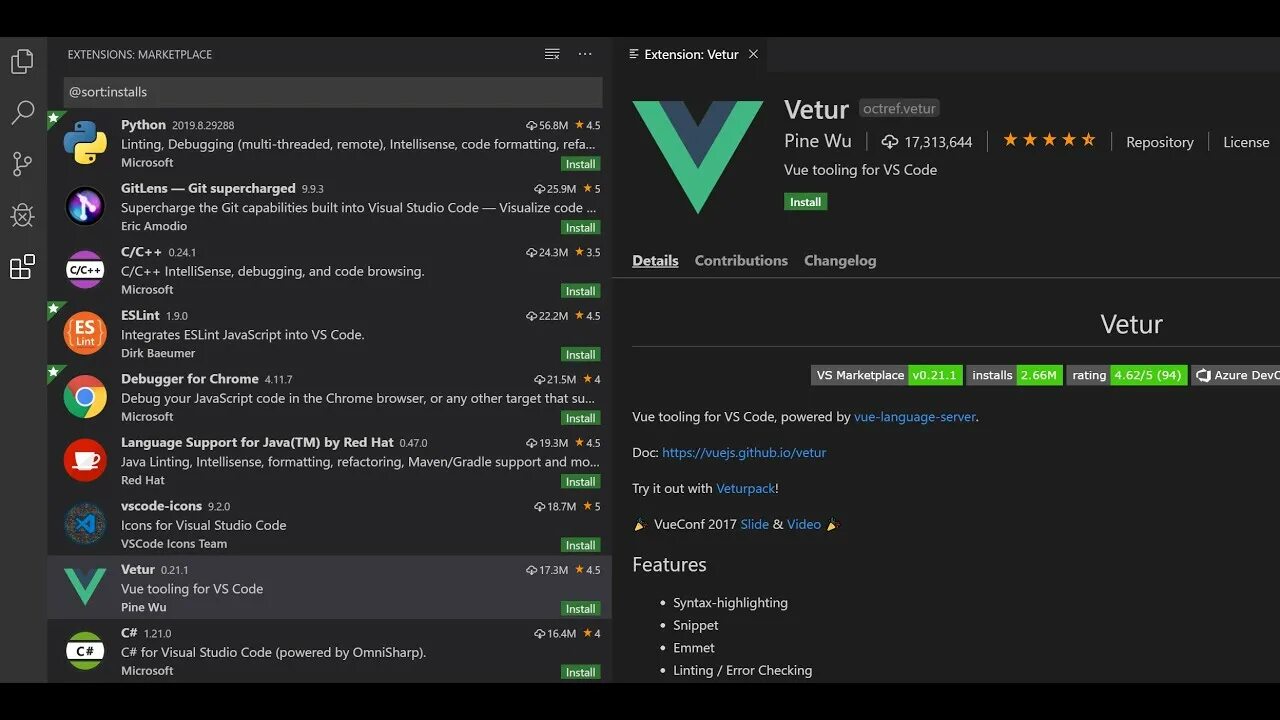
Task: Open the Search view in activity bar
Action: 22,113
